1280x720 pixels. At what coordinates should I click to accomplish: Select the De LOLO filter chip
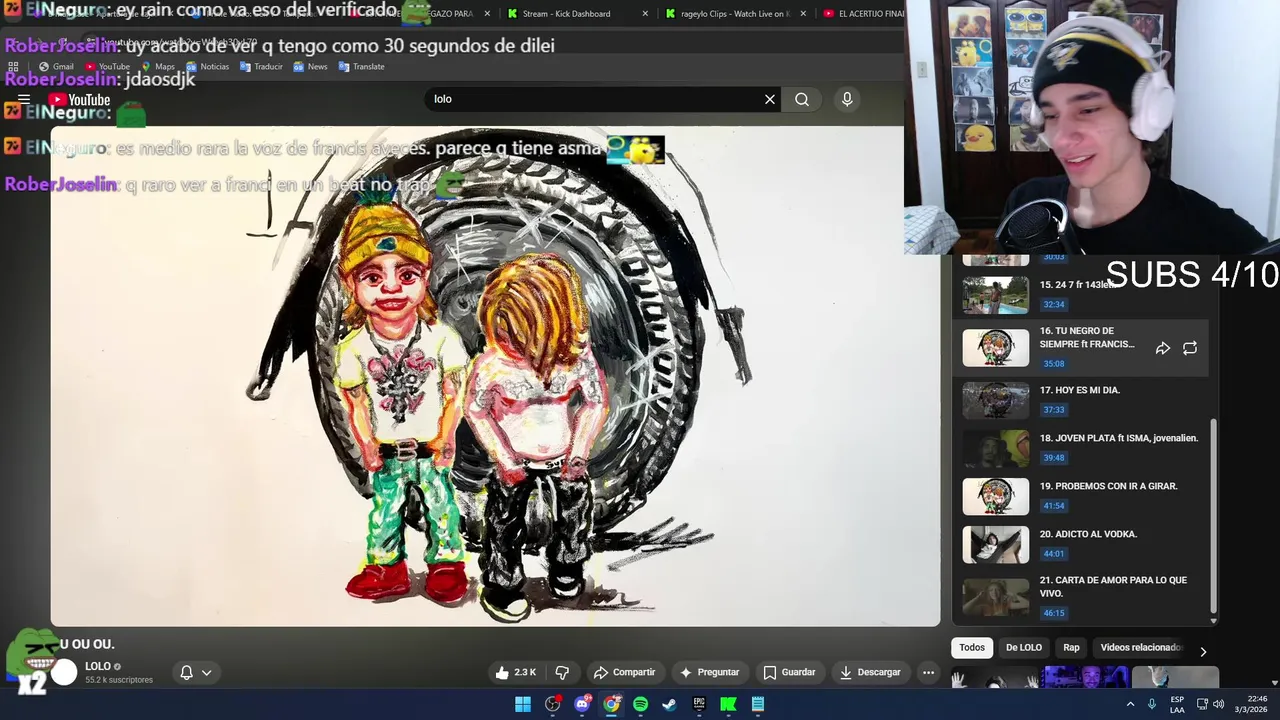pyautogui.click(x=1024, y=648)
